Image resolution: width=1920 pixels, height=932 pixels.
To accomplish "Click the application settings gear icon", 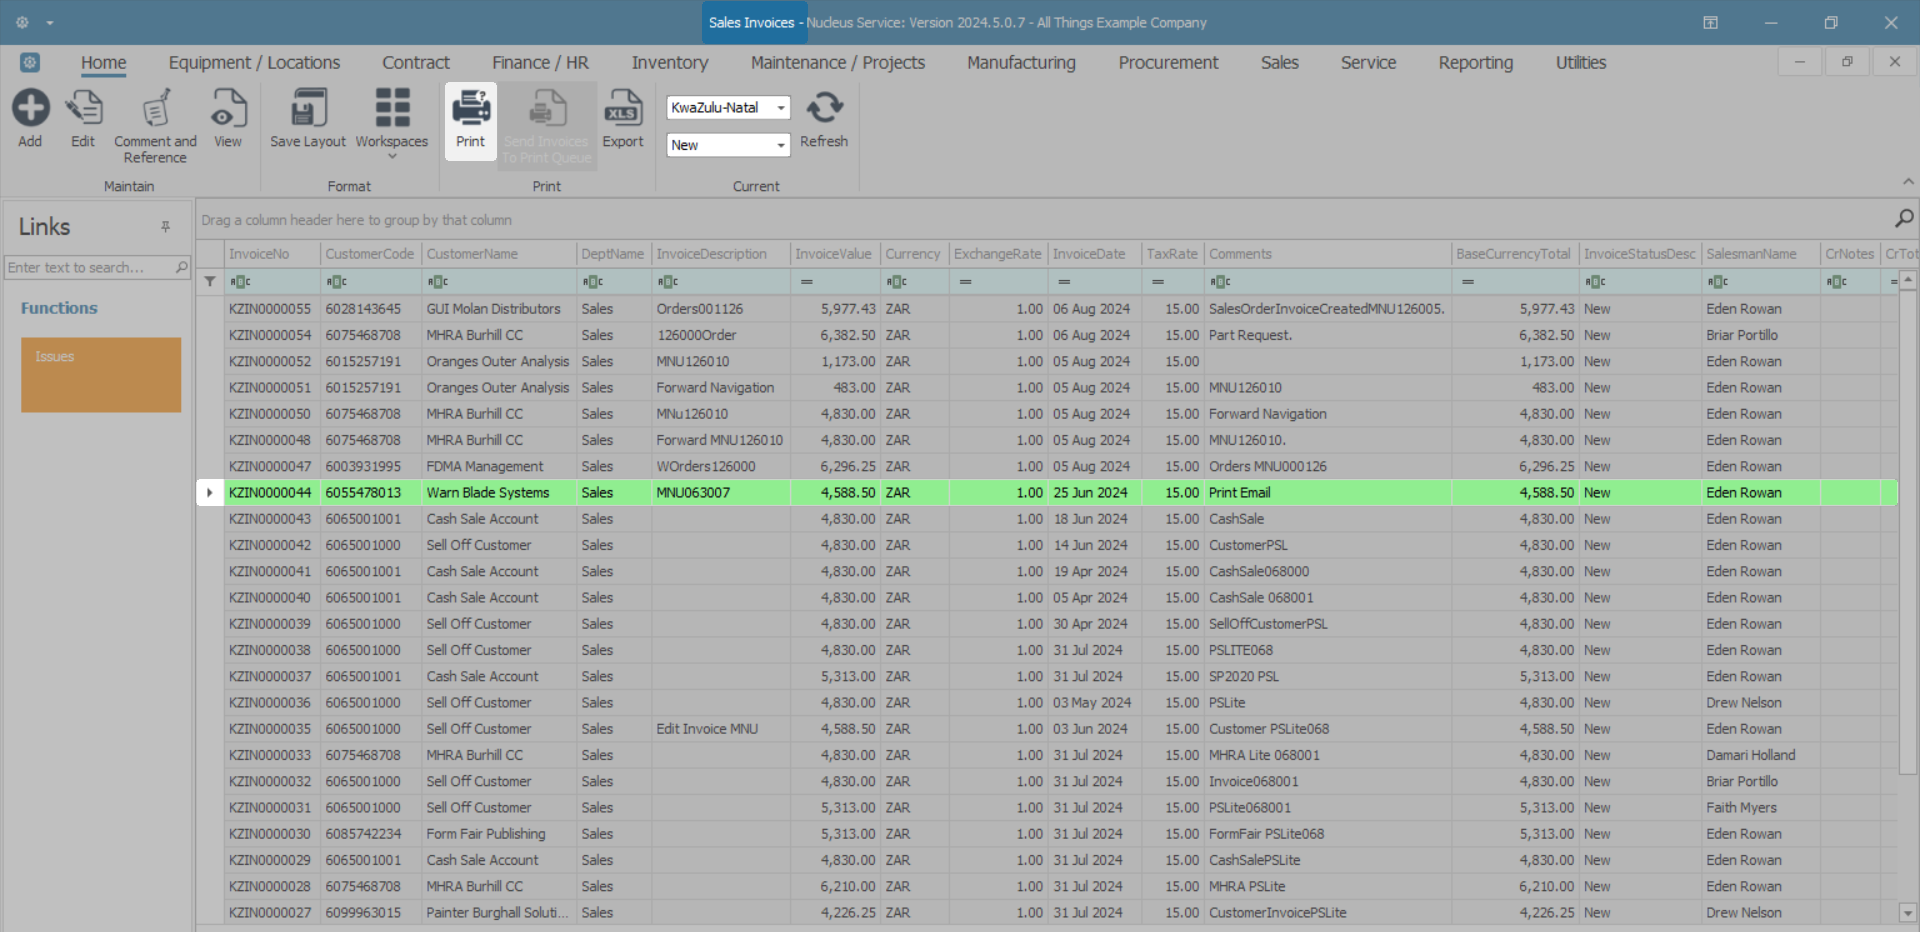I will coord(22,22).
